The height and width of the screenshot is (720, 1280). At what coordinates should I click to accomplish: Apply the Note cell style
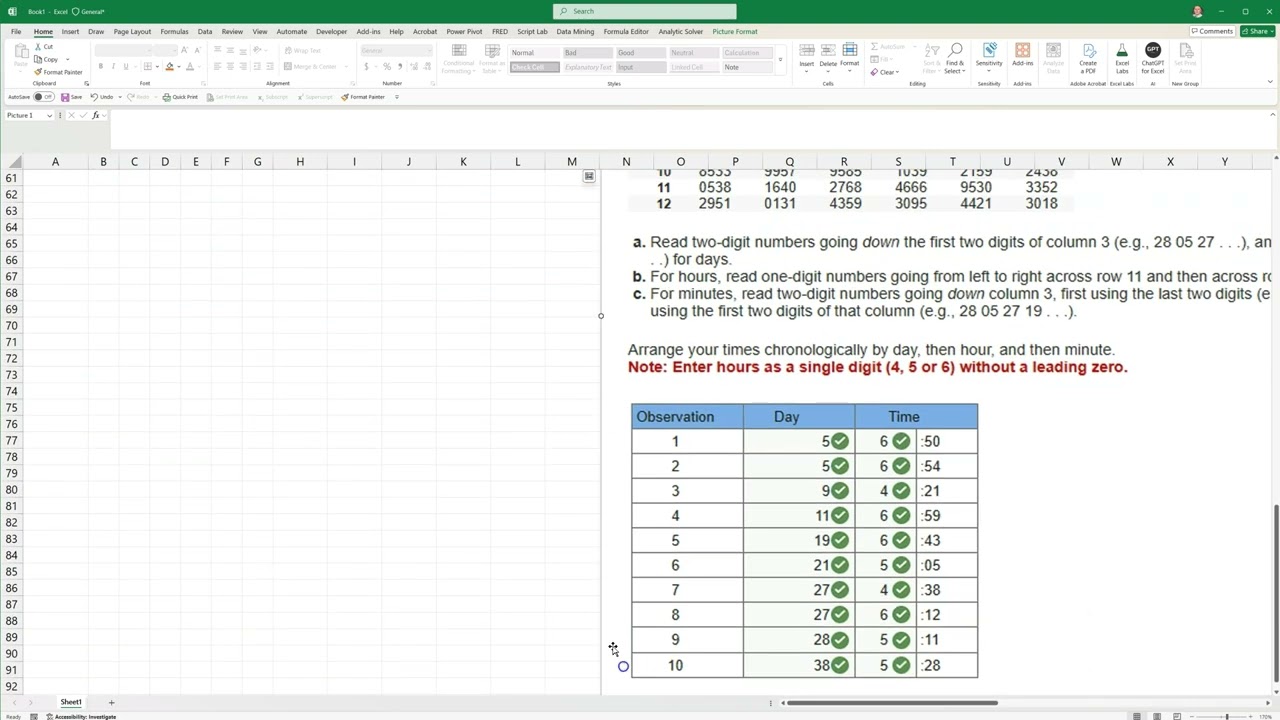[x=747, y=67]
